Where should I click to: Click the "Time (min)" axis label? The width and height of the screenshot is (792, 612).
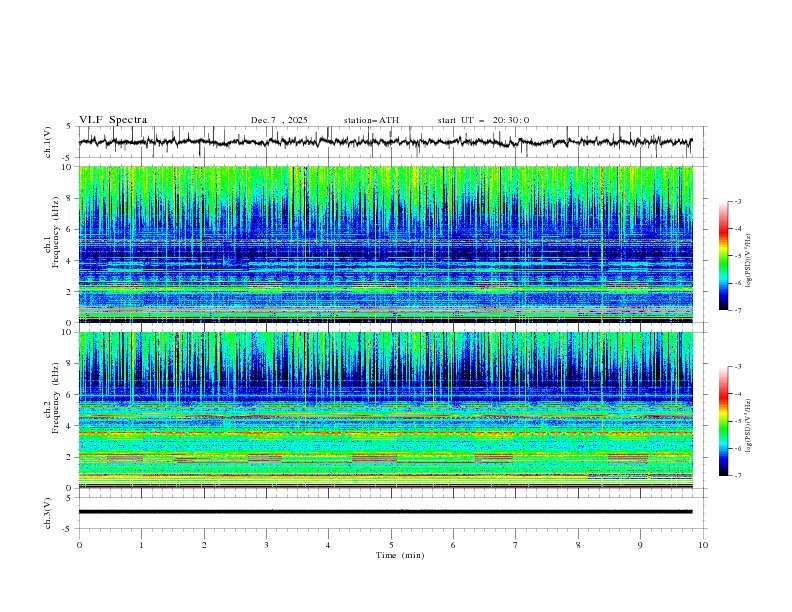[x=400, y=555]
